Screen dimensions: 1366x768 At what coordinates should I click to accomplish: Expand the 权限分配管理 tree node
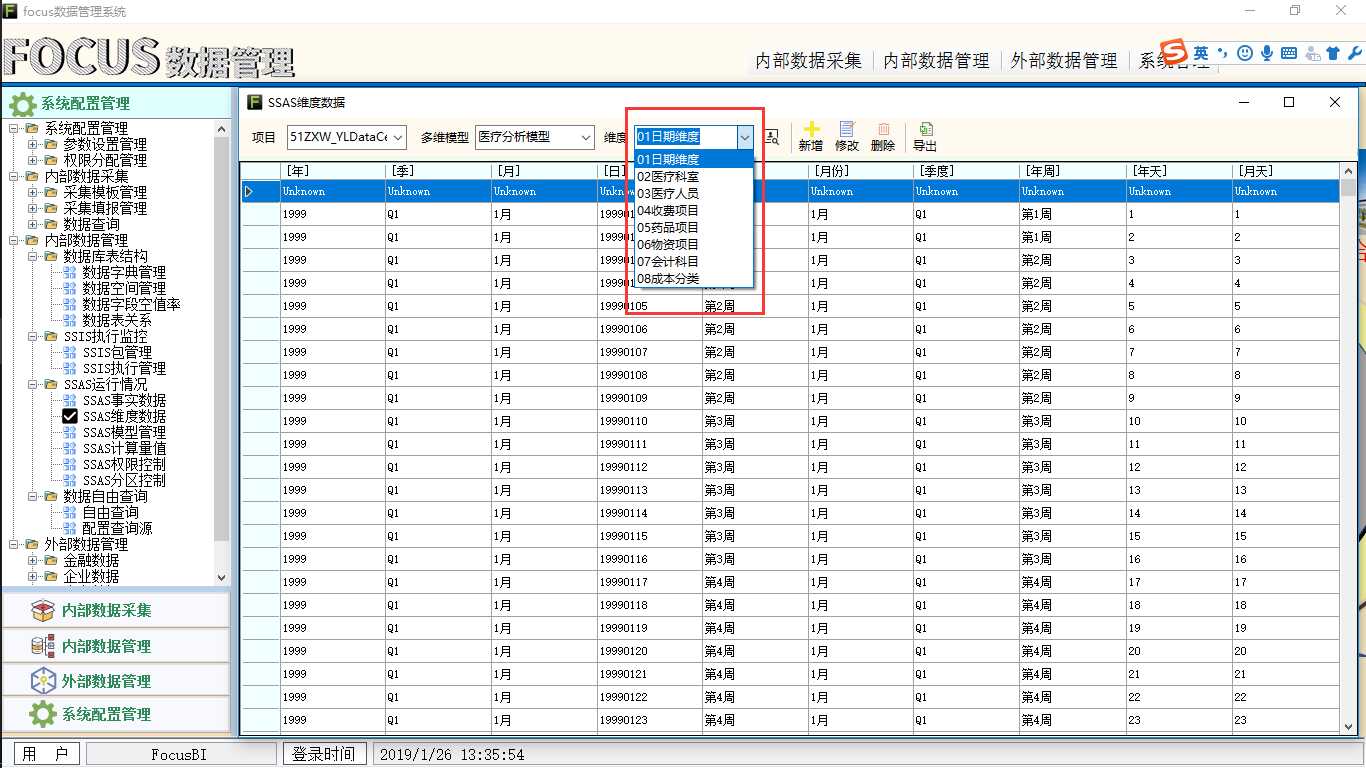(x=32, y=160)
